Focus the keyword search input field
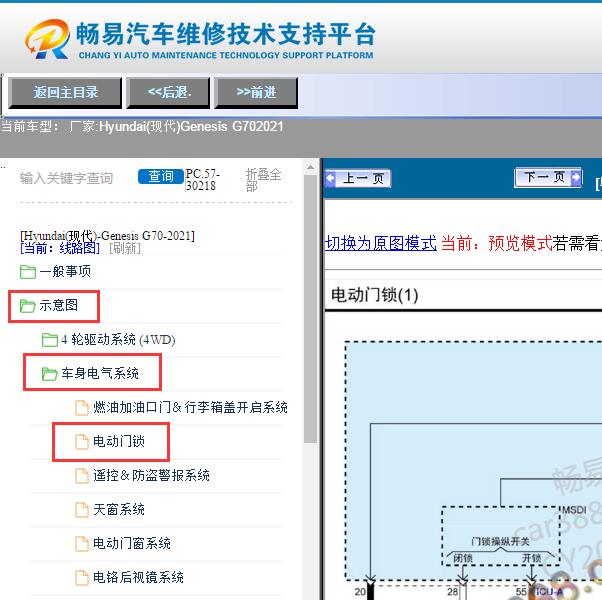The width and height of the screenshot is (602, 600). [76, 178]
